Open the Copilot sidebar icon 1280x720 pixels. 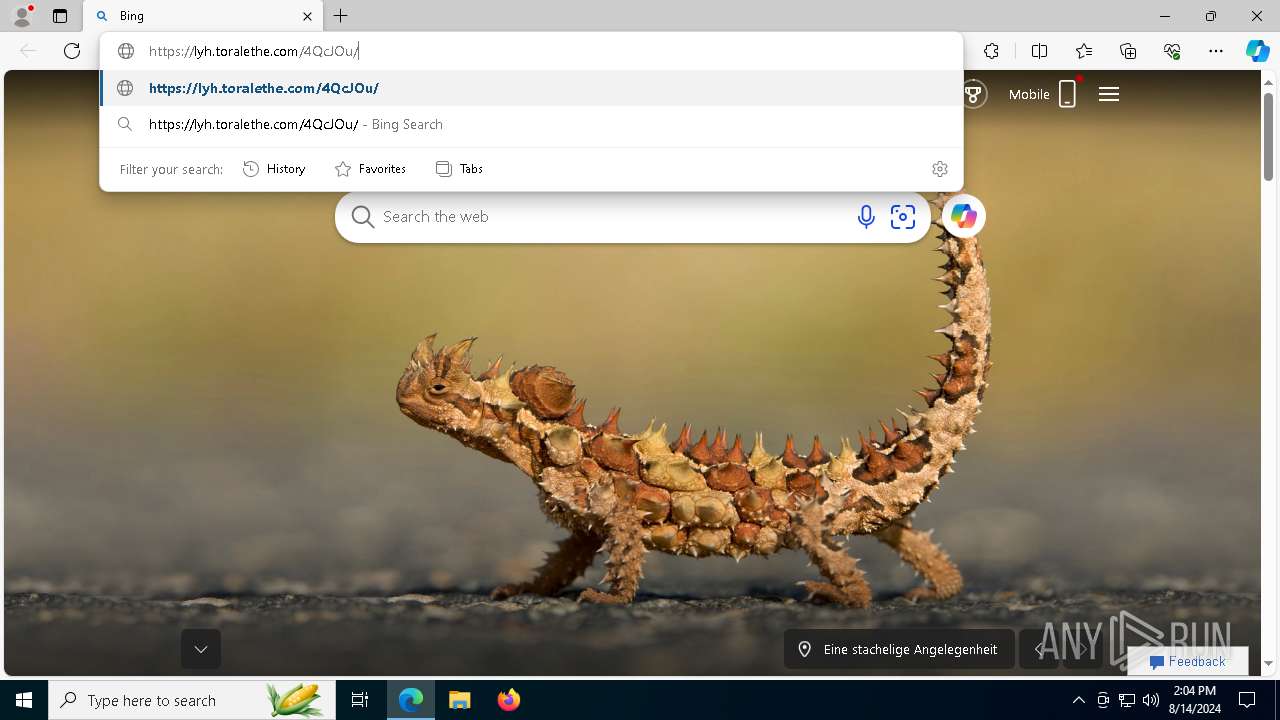(x=1257, y=51)
